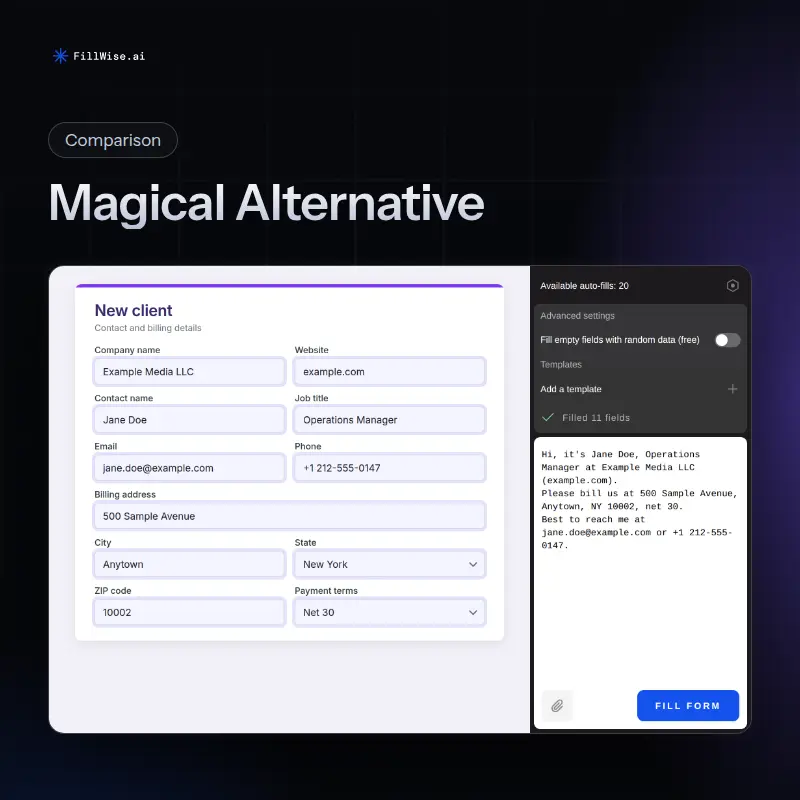Click the Comparison pill label
The height and width of the screenshot is (800, 800).
113,140
